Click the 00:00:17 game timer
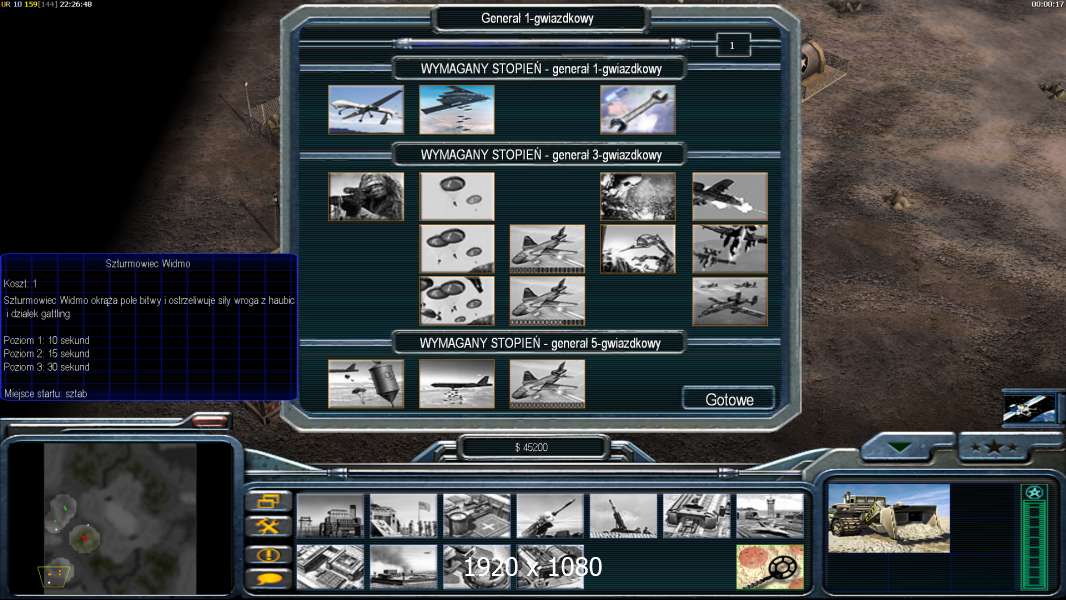The image size is (1066, 600). tap(1048, 4)
